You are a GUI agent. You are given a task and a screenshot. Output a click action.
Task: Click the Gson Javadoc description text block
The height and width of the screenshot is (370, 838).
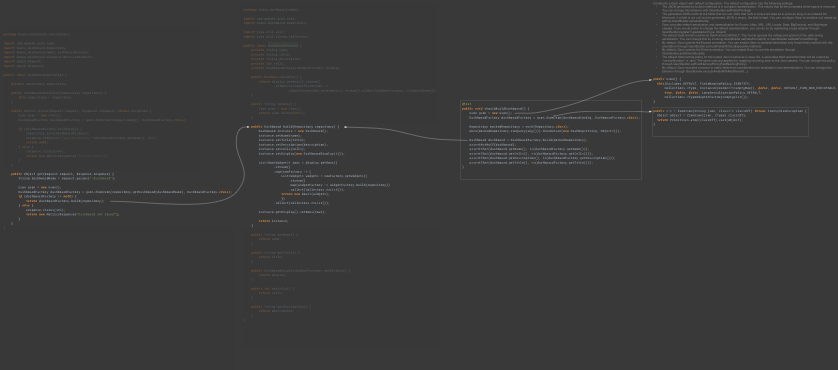[744, 37]
